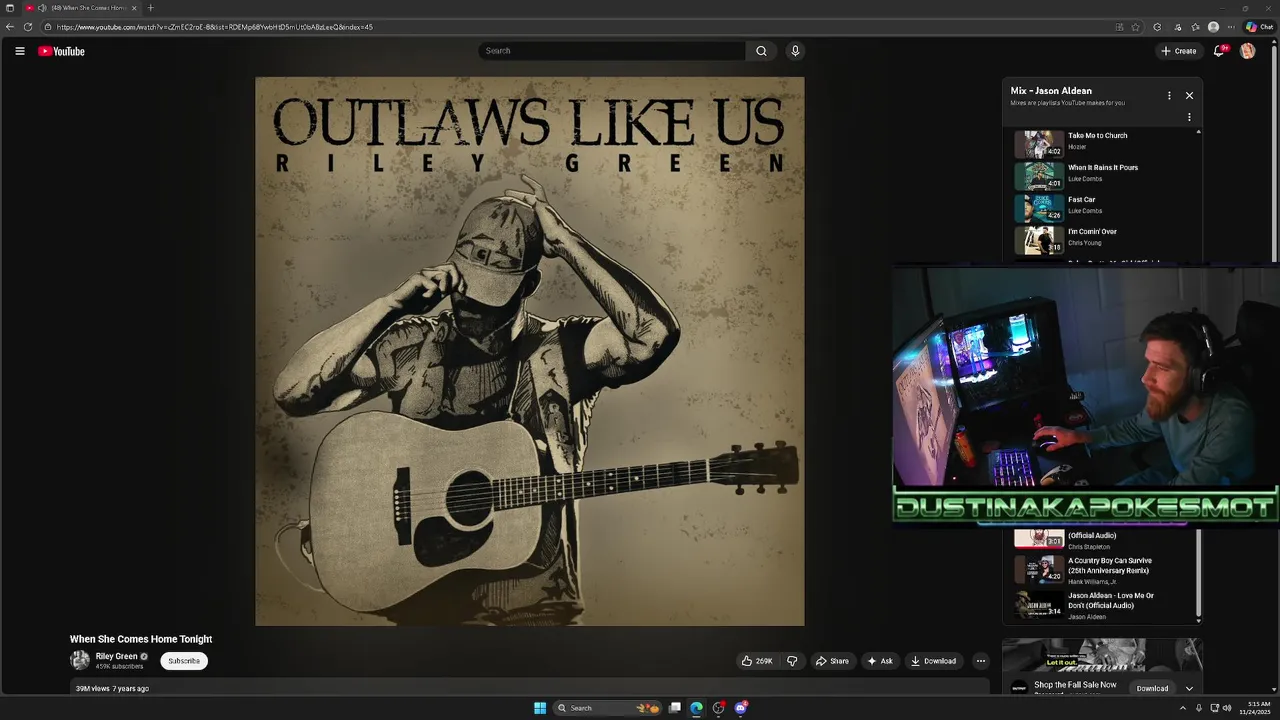Dislike the video with thumbs down
The image size is (1280, 720).
tap(792, 661)
